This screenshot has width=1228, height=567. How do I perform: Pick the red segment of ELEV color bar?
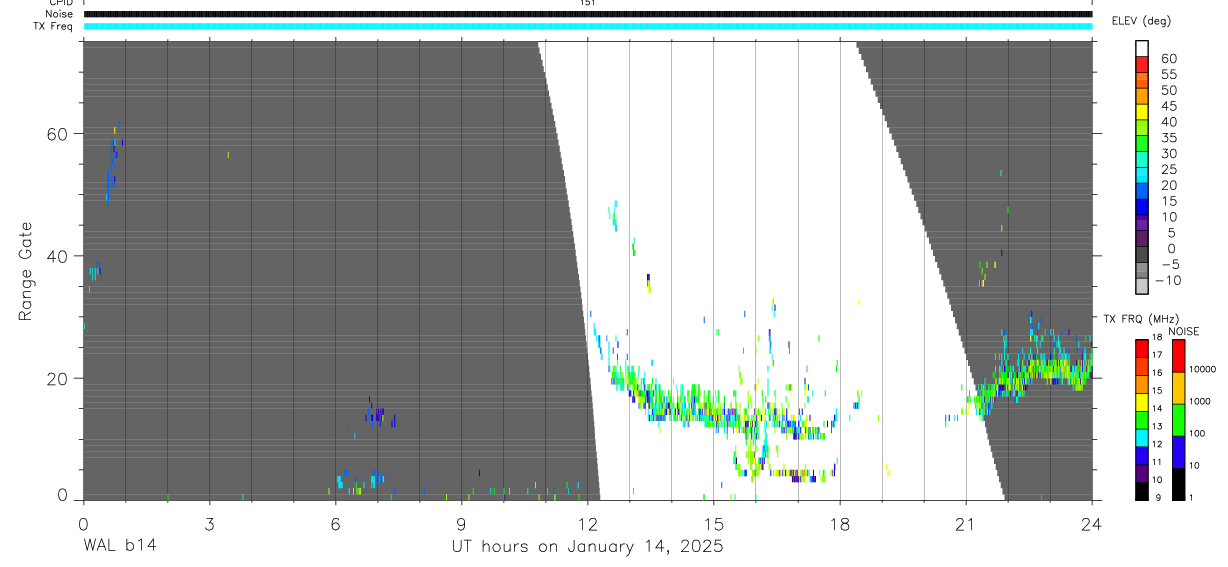pyautogui.click(x=1142, y=64)
